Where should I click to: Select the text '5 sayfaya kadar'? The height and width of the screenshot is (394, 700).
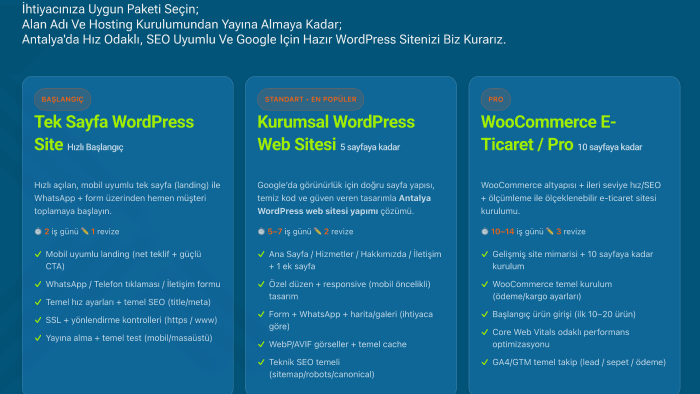tap(370, 147)
